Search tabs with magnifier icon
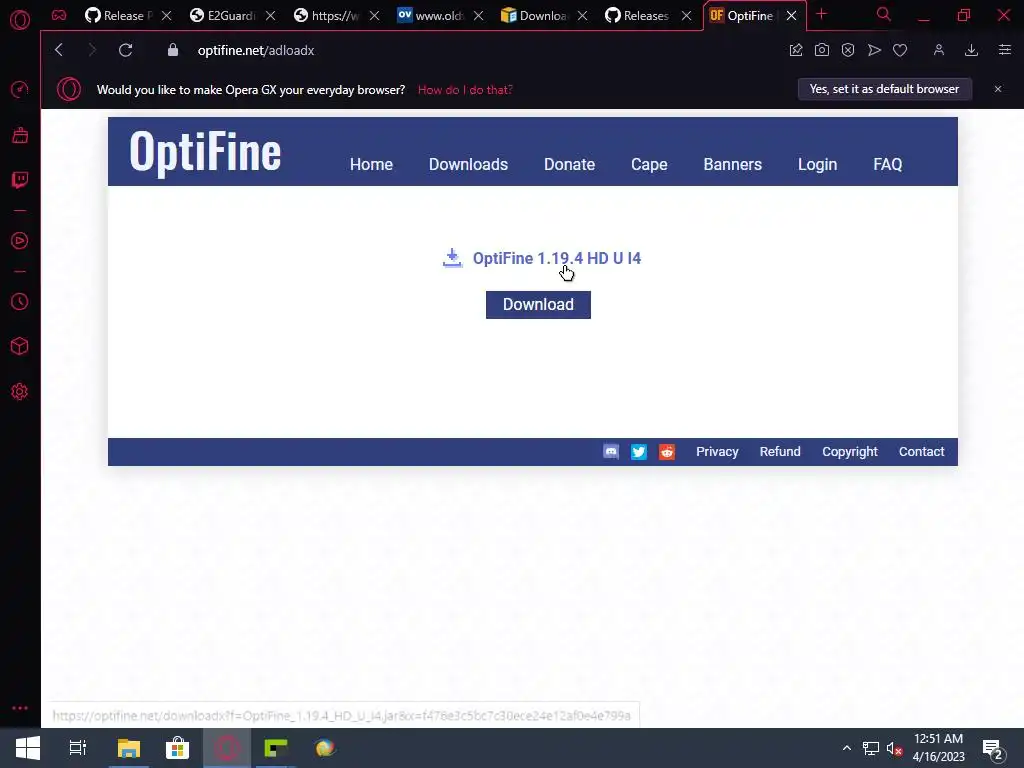Viewport: 1024px width, 768px height. pos(884,14)
